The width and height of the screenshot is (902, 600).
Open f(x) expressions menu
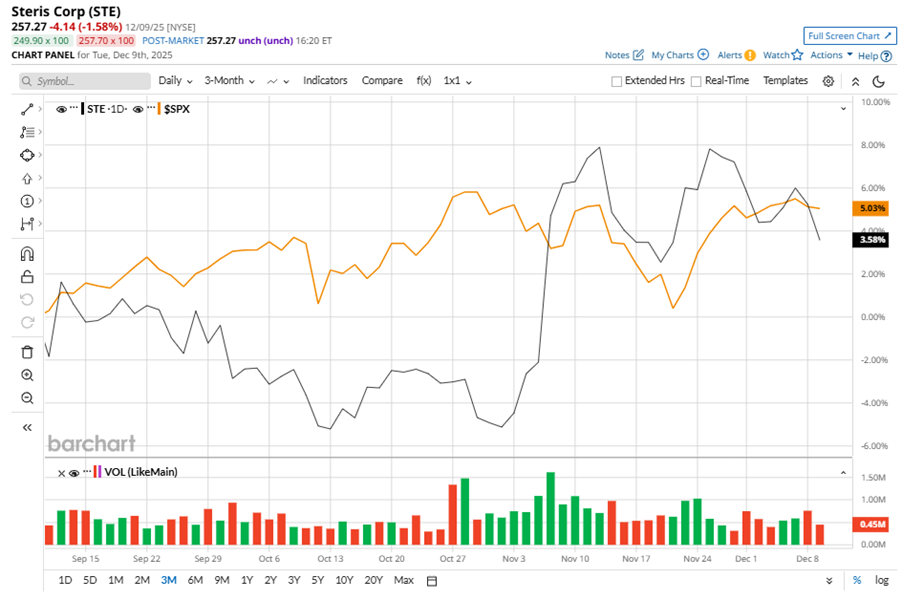tap(424, 81)
